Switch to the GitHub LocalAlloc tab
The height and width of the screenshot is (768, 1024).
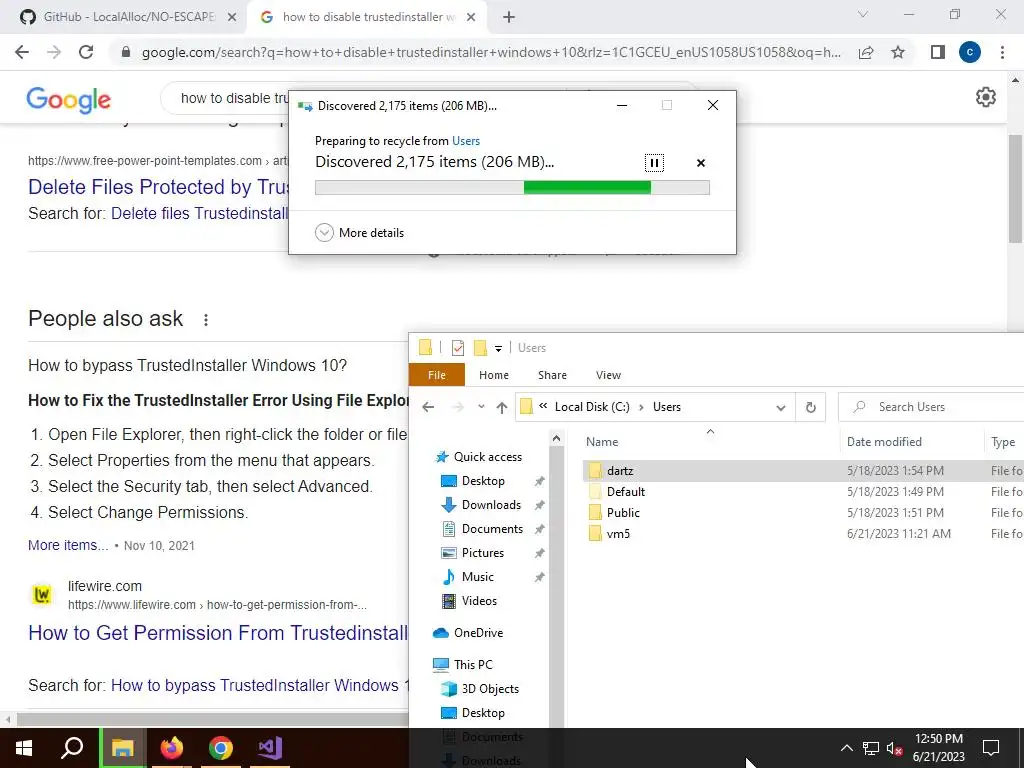pos(129,17)
